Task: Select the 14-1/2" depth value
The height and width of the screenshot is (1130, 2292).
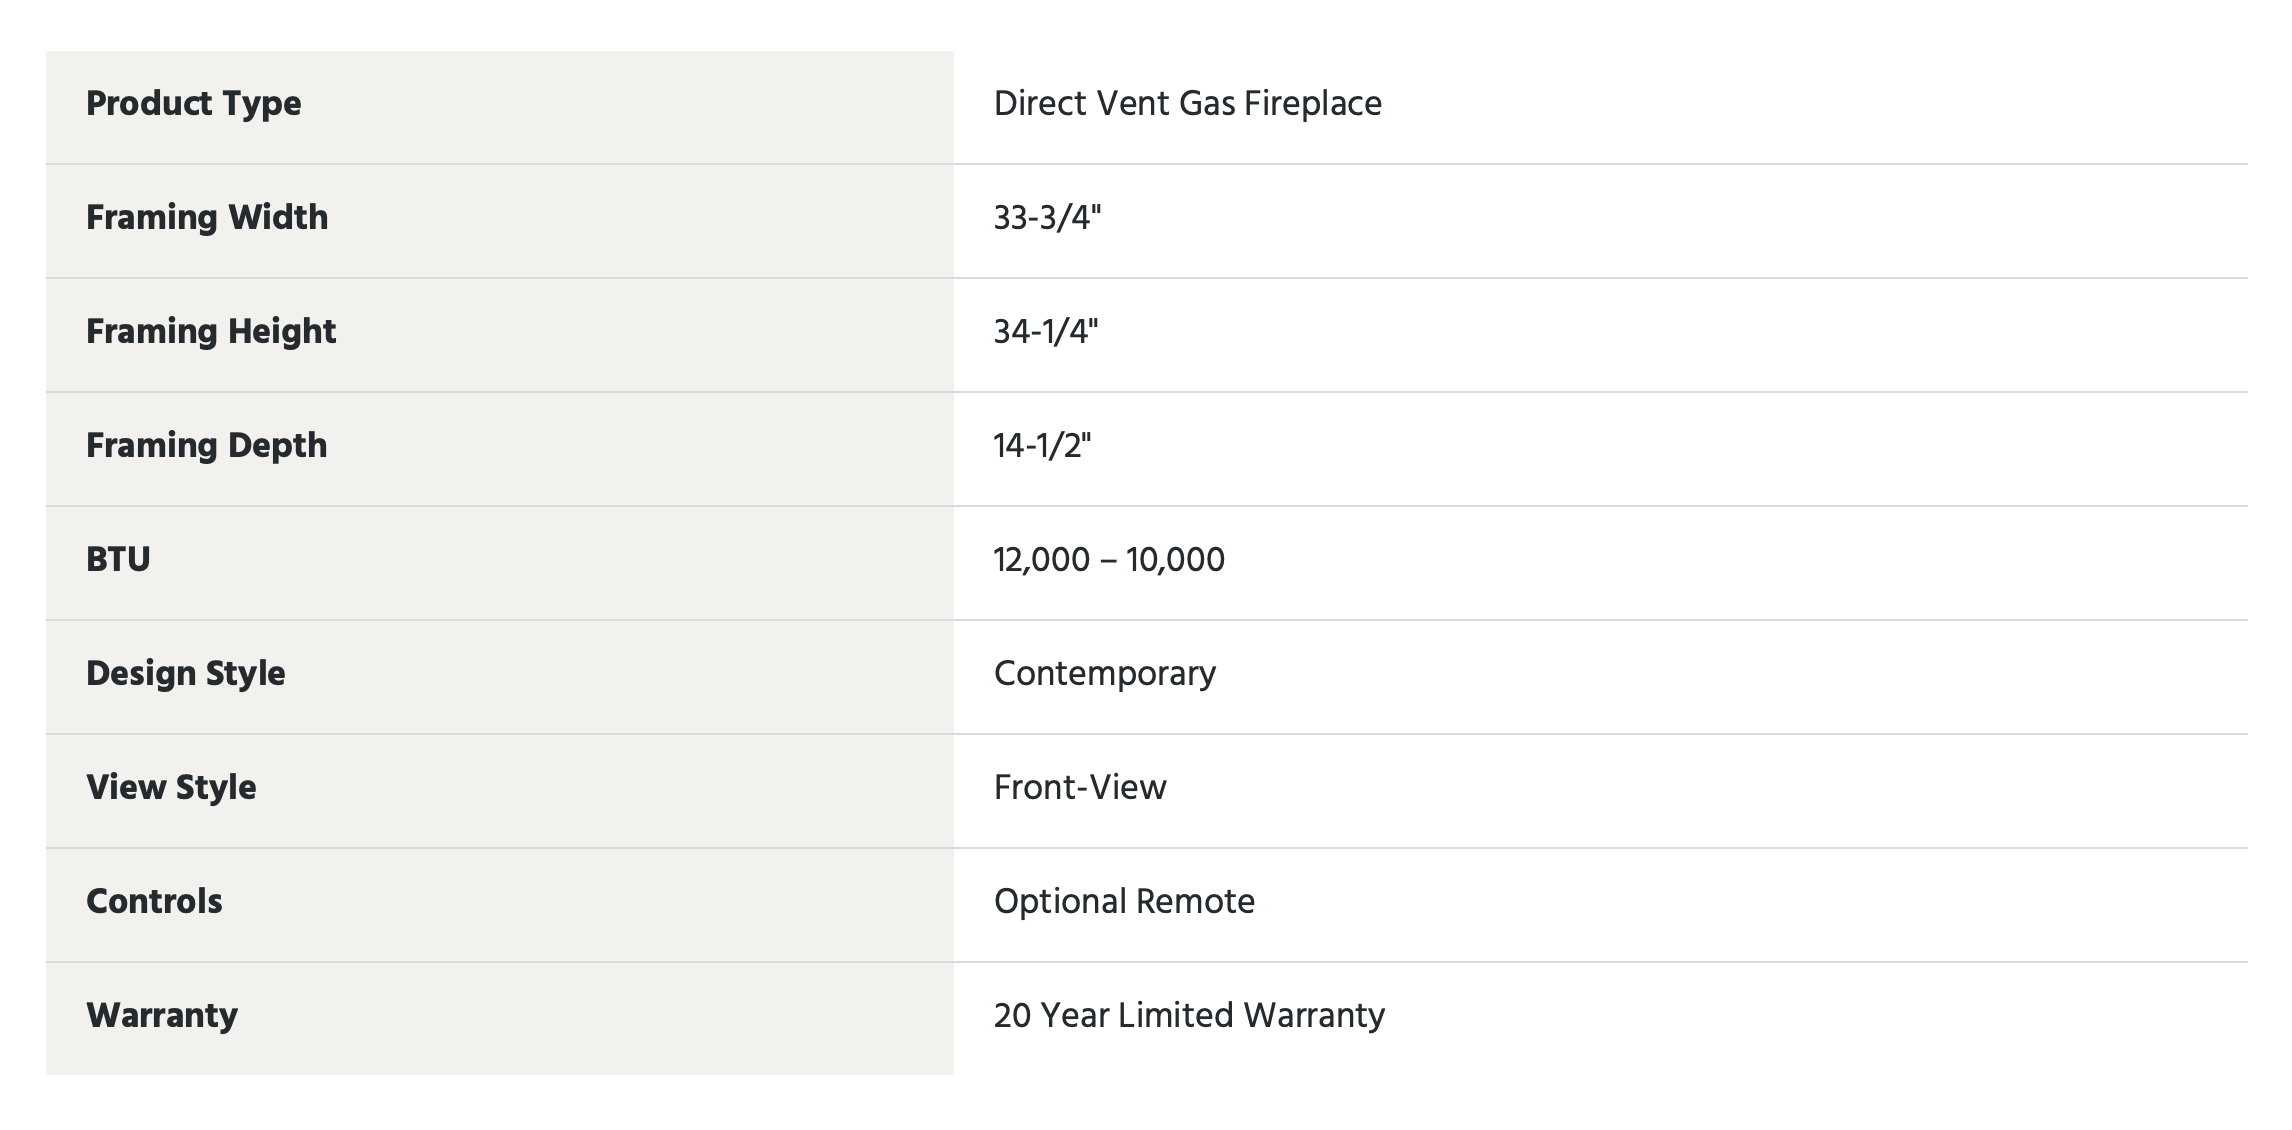Action: point(1042,446)
